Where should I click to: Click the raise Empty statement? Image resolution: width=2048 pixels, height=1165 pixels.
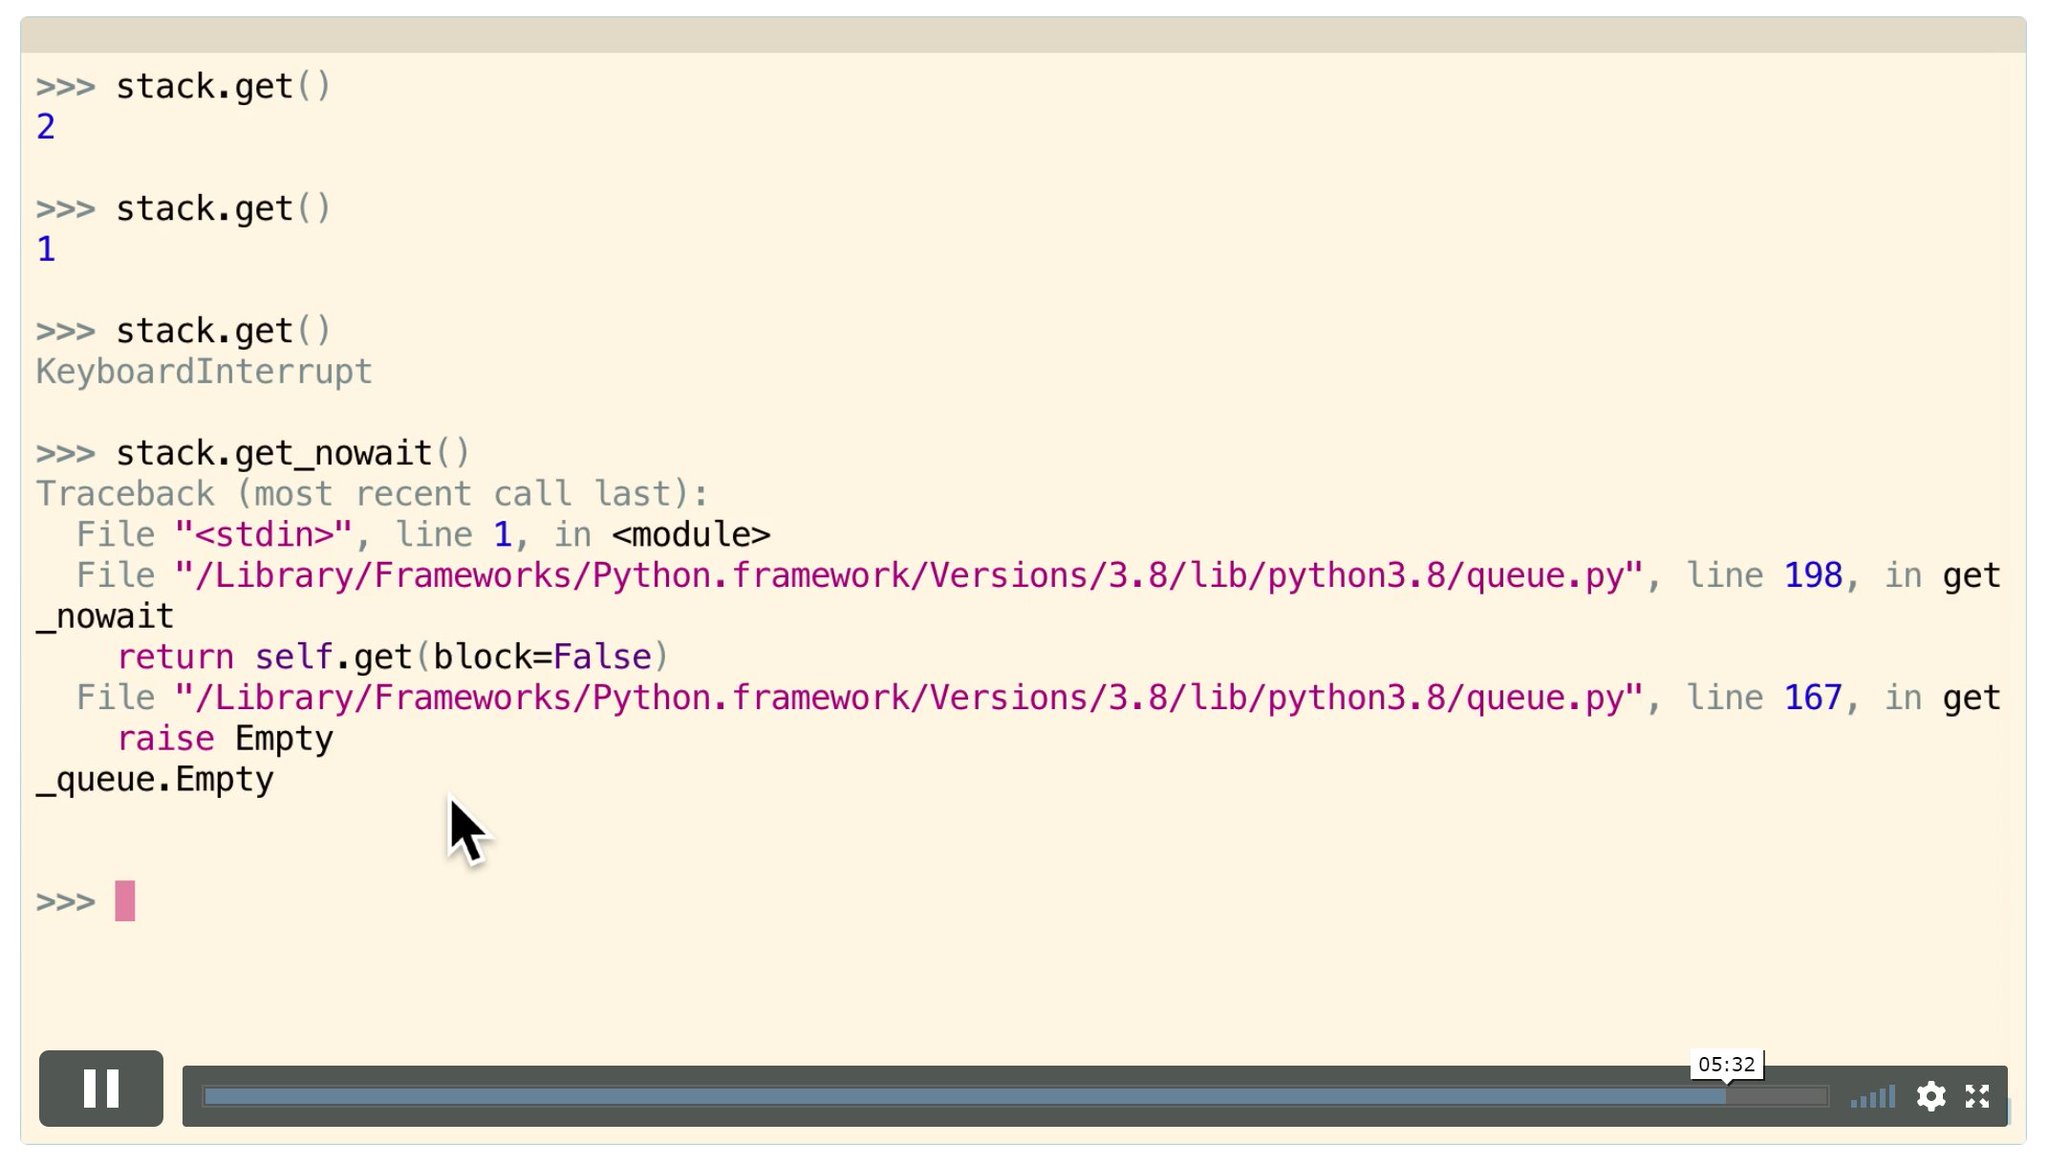coord(225,738)
